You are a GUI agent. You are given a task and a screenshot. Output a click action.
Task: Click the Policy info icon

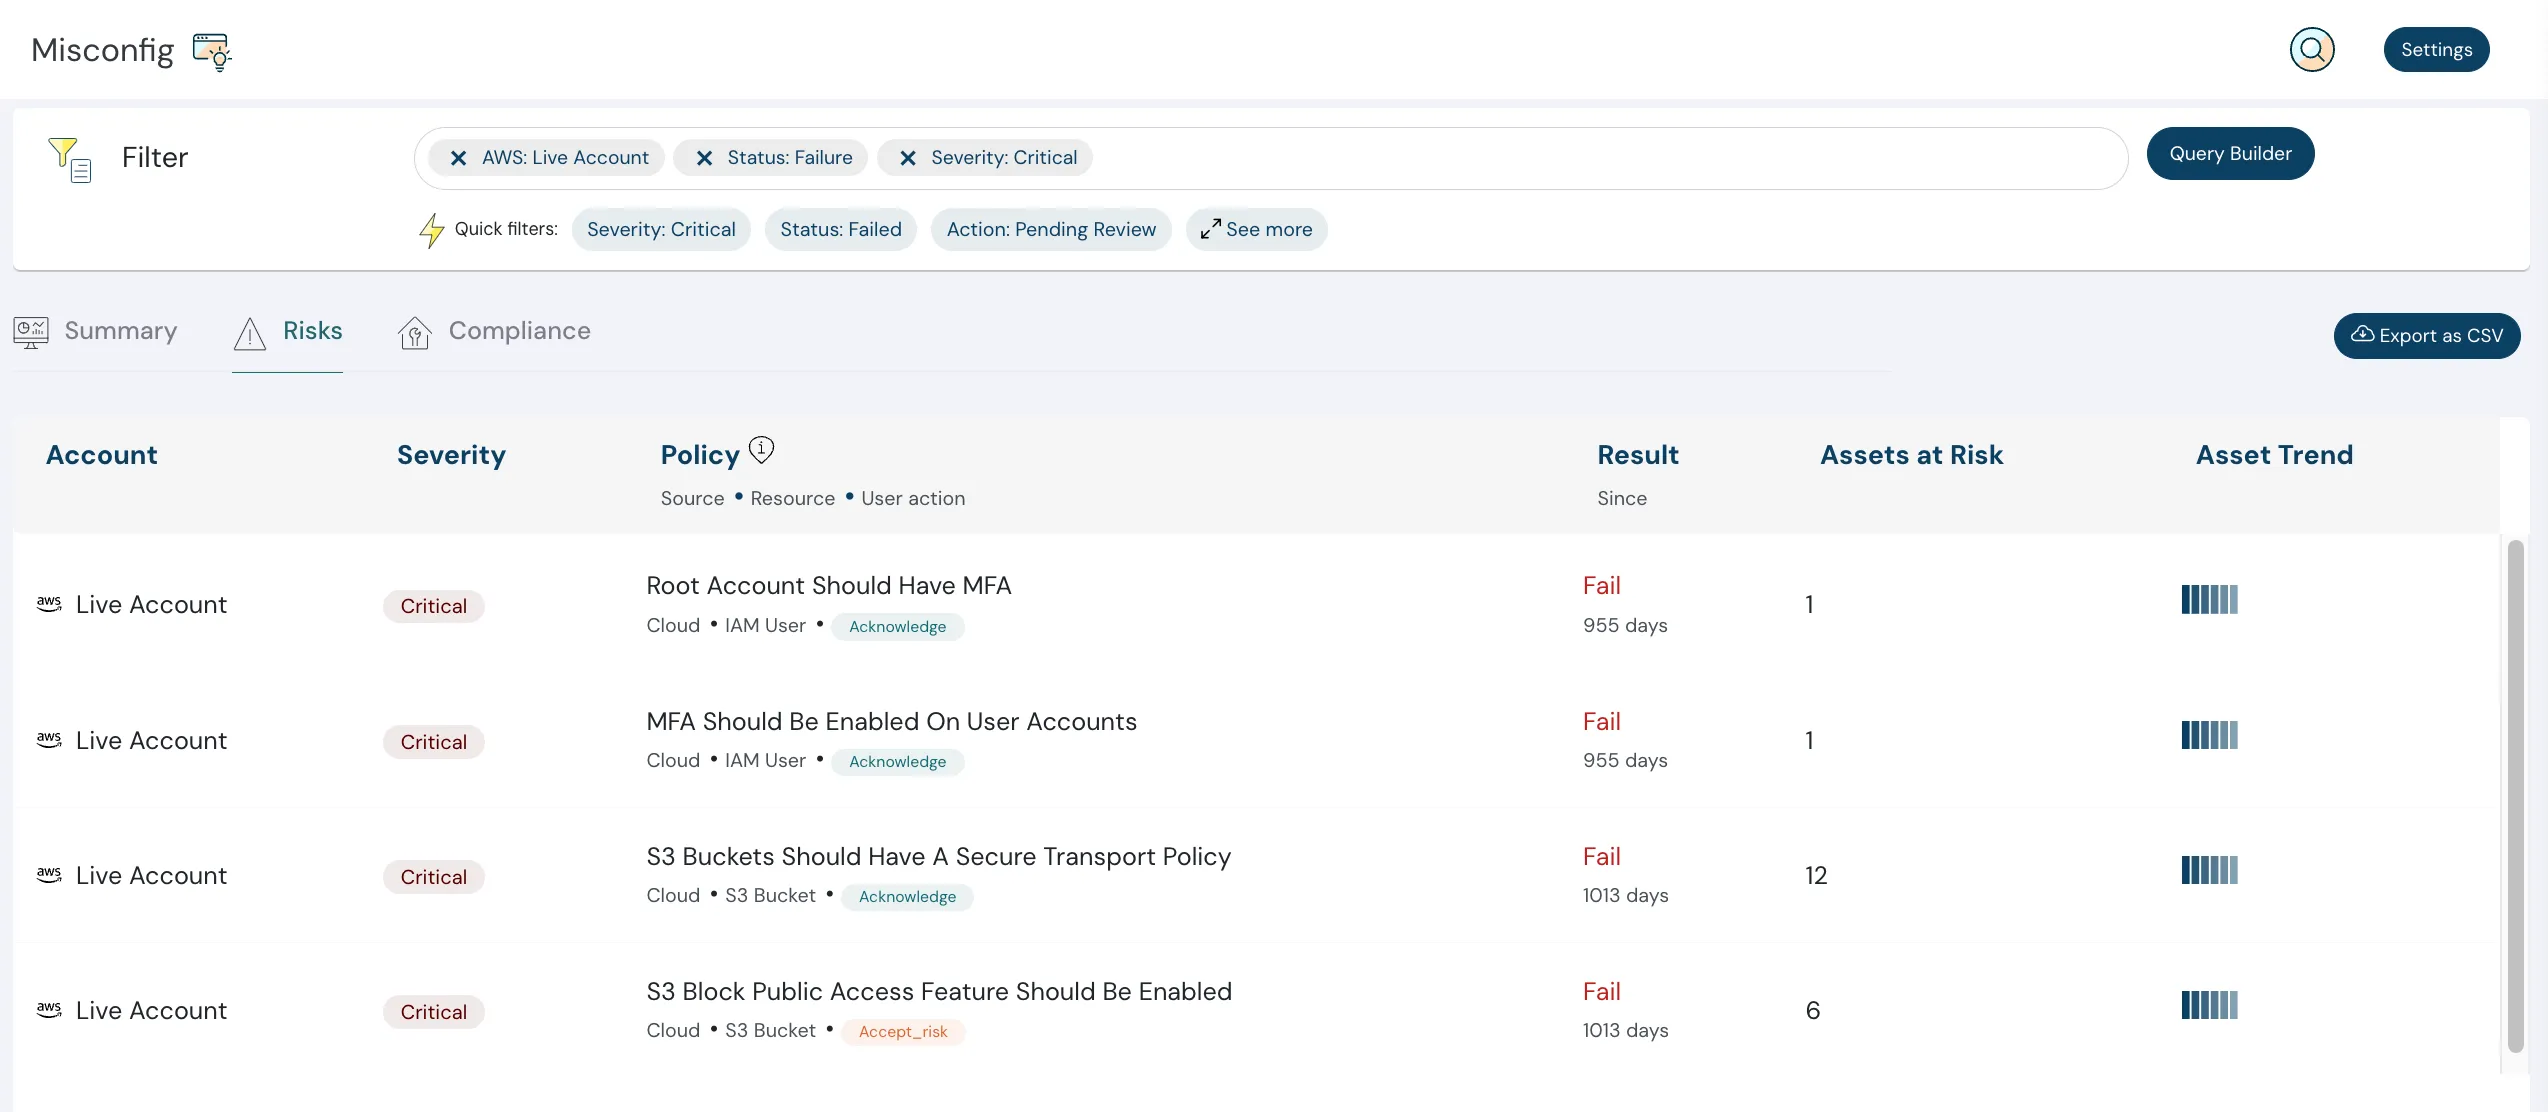761,449
